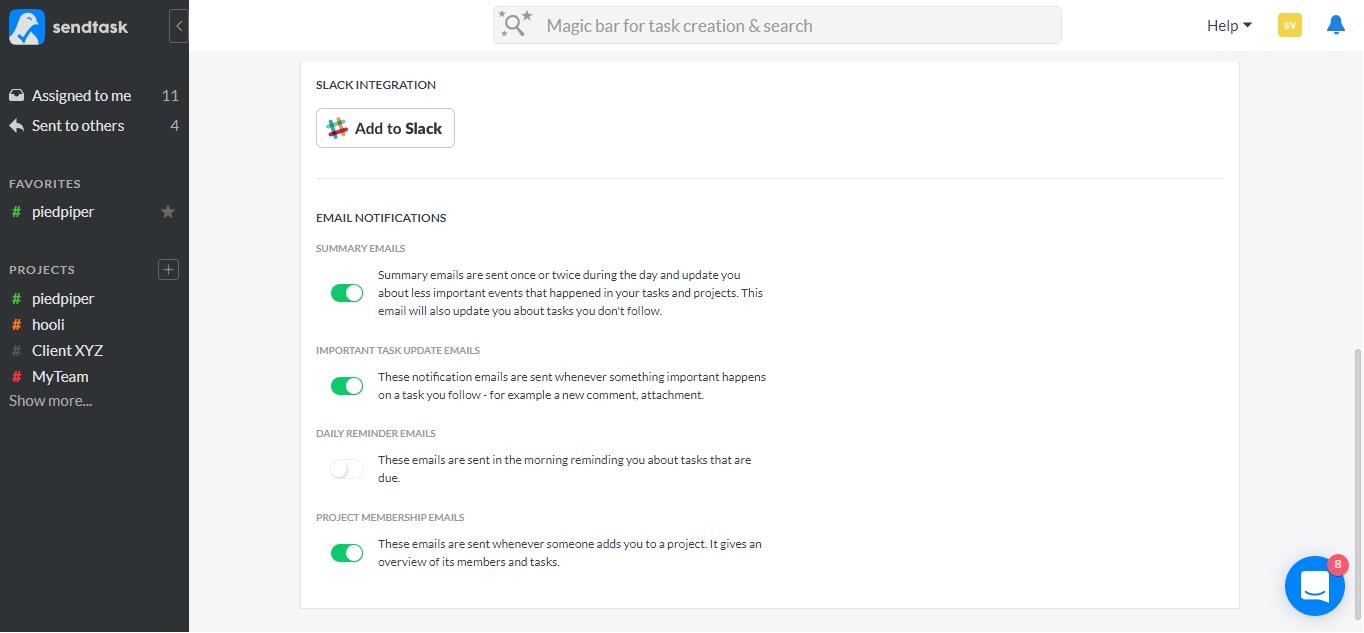Enable Daily Reminder Emails toggle
Screen dimensions: 1364x633
click(347, 469)
